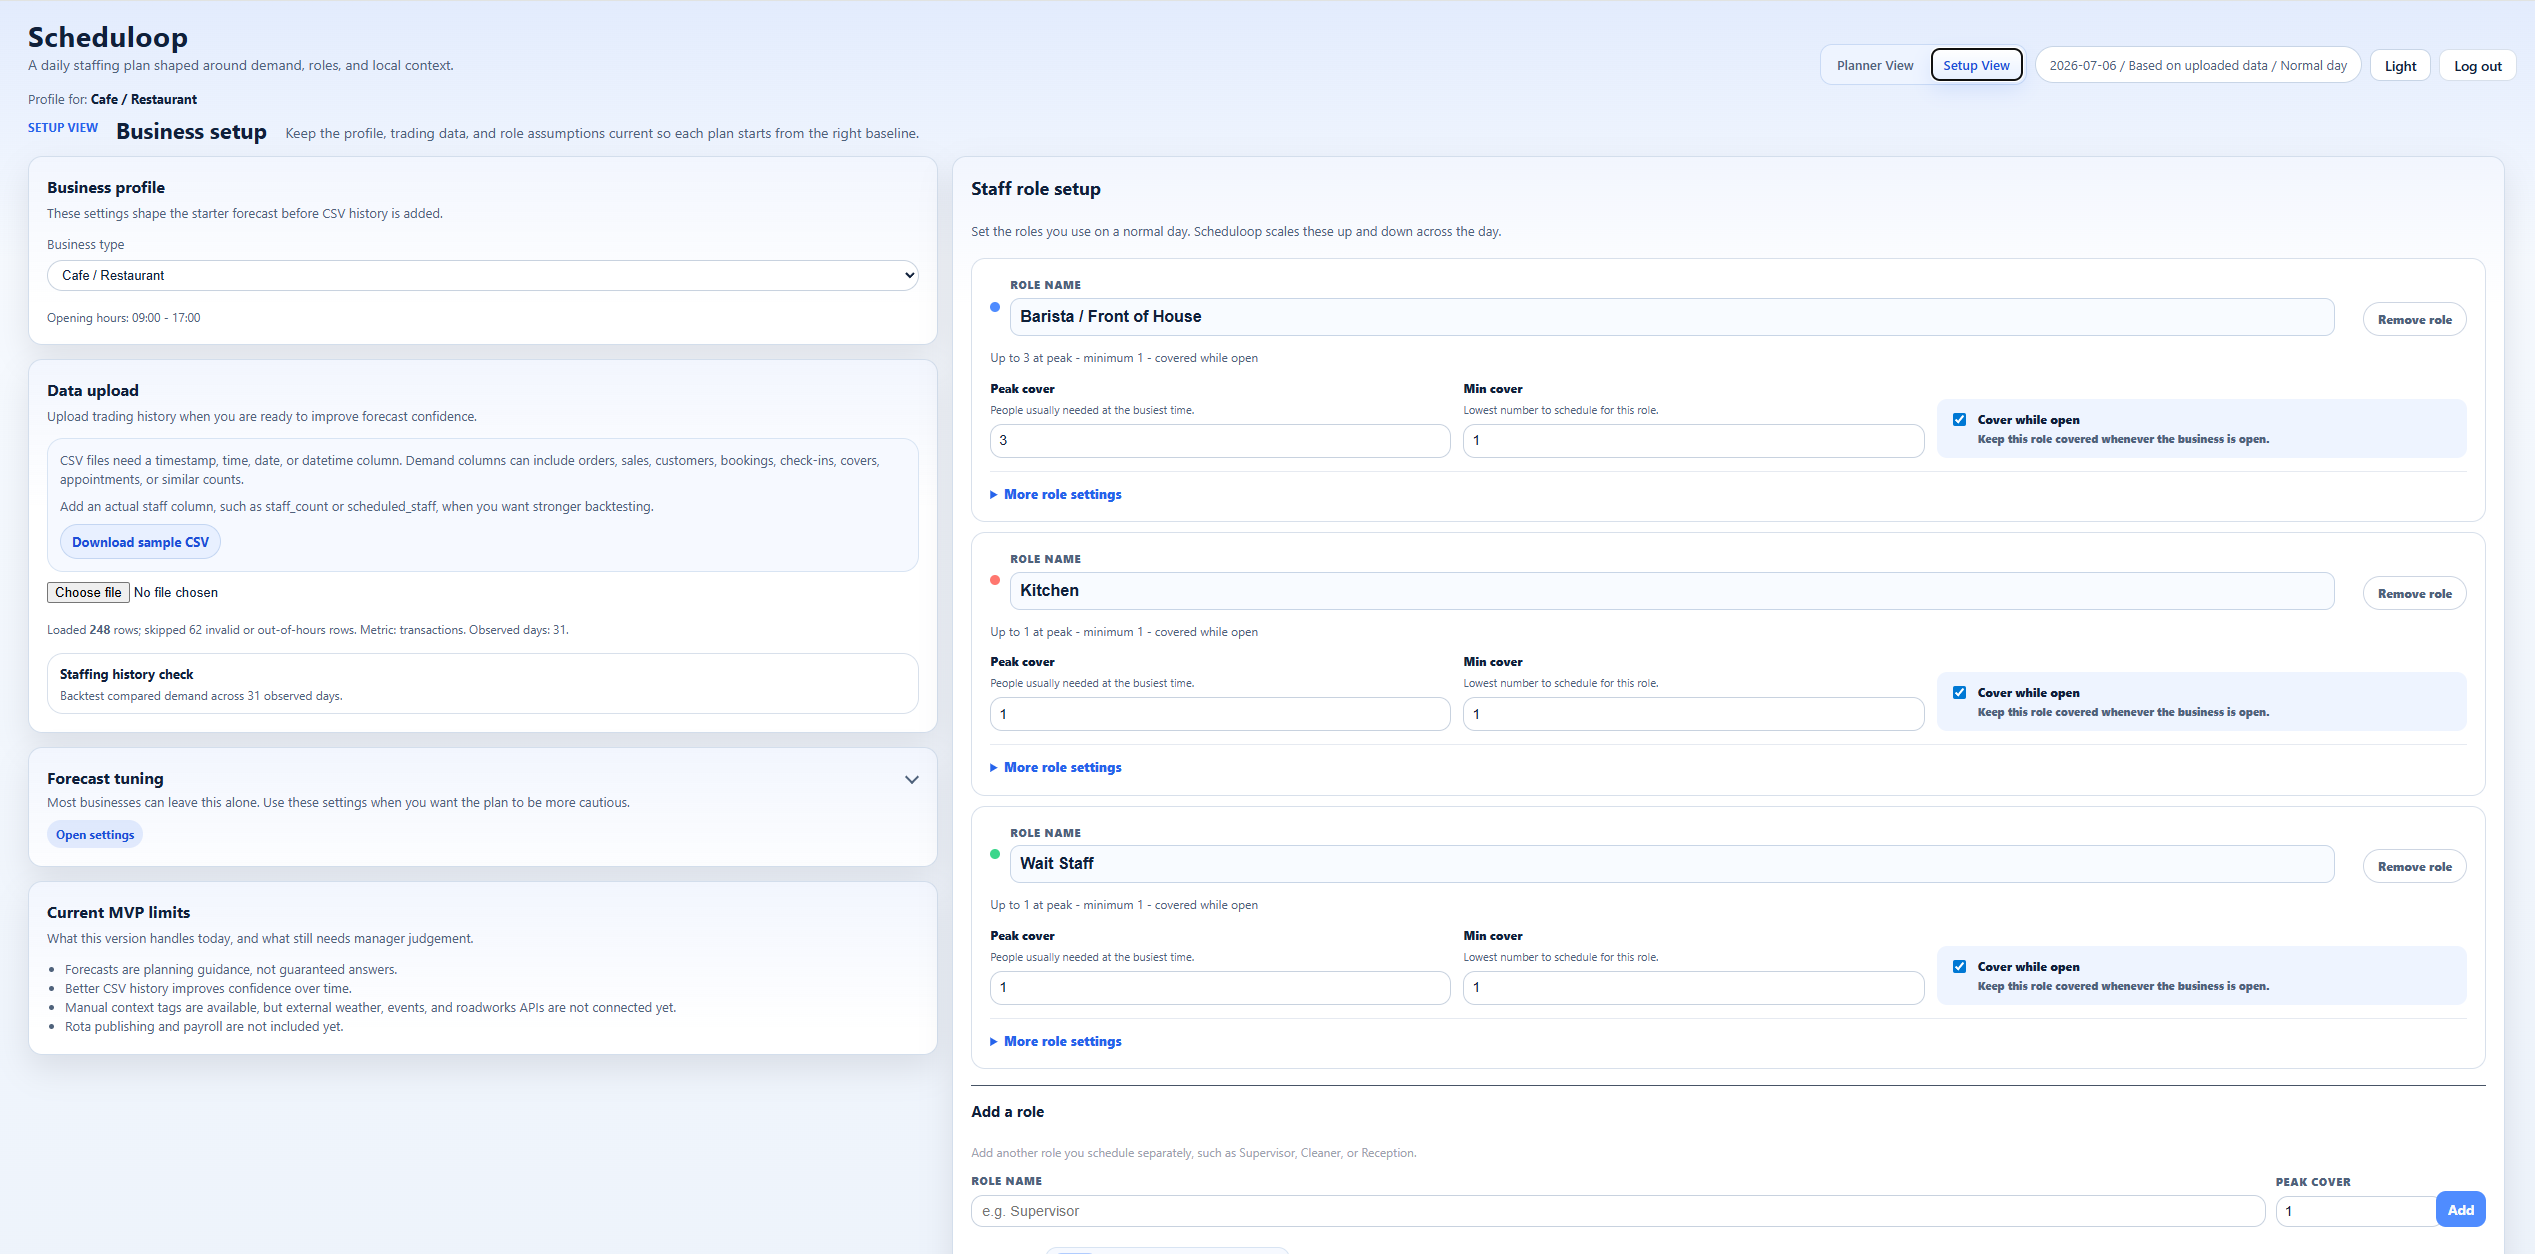This screenshot has width=2535, height=1254.
Task: Click the Barista Peak cover field
Action: pyautogui.click(x=1219, y=441)
